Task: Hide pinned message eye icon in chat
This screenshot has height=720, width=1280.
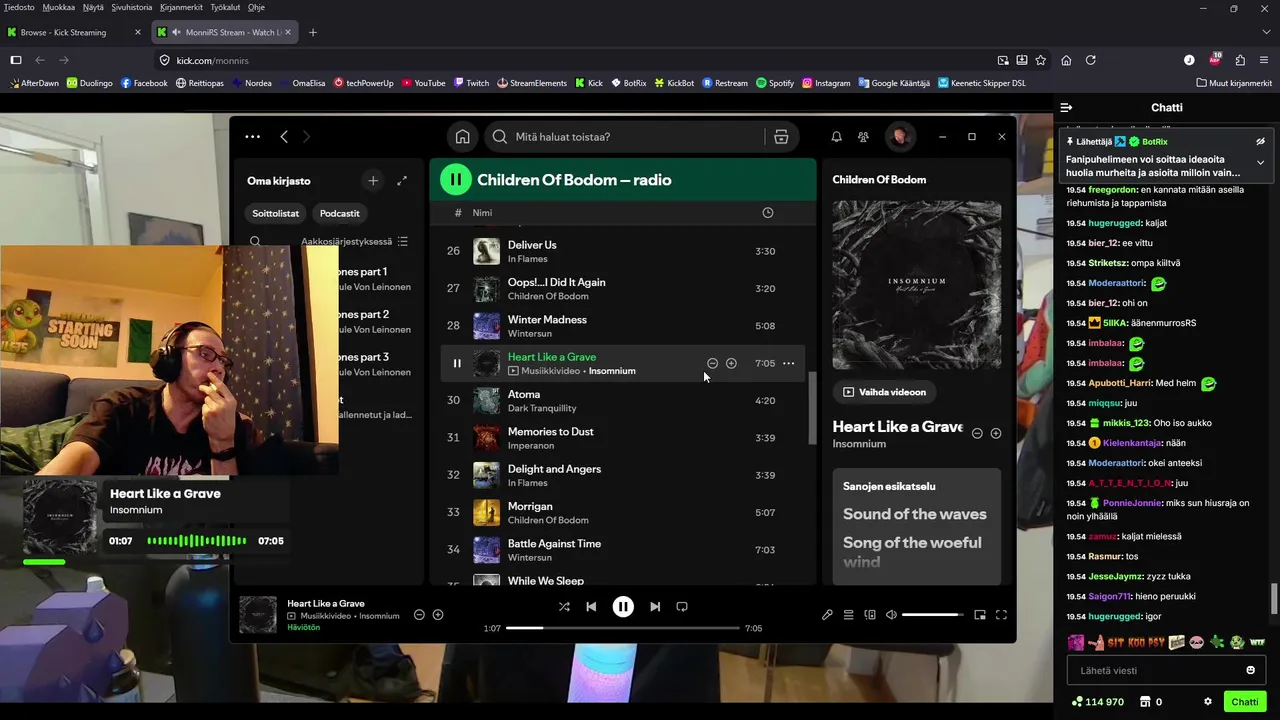Action: coord(1260,142)
